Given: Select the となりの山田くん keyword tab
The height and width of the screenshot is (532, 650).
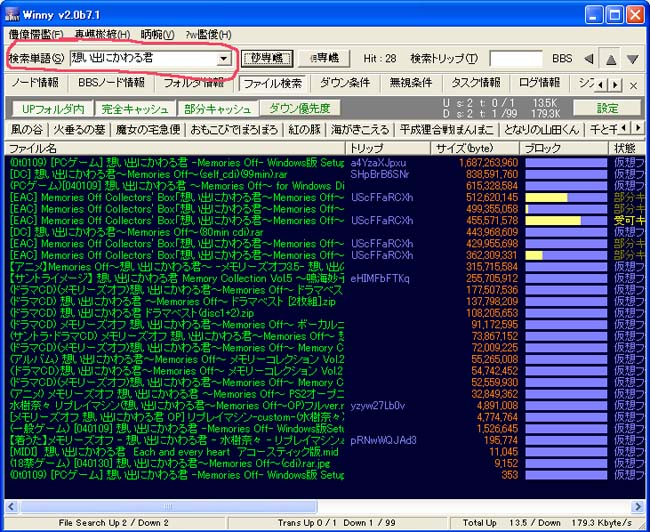Looking at the screenshot, I should point(541,130).
